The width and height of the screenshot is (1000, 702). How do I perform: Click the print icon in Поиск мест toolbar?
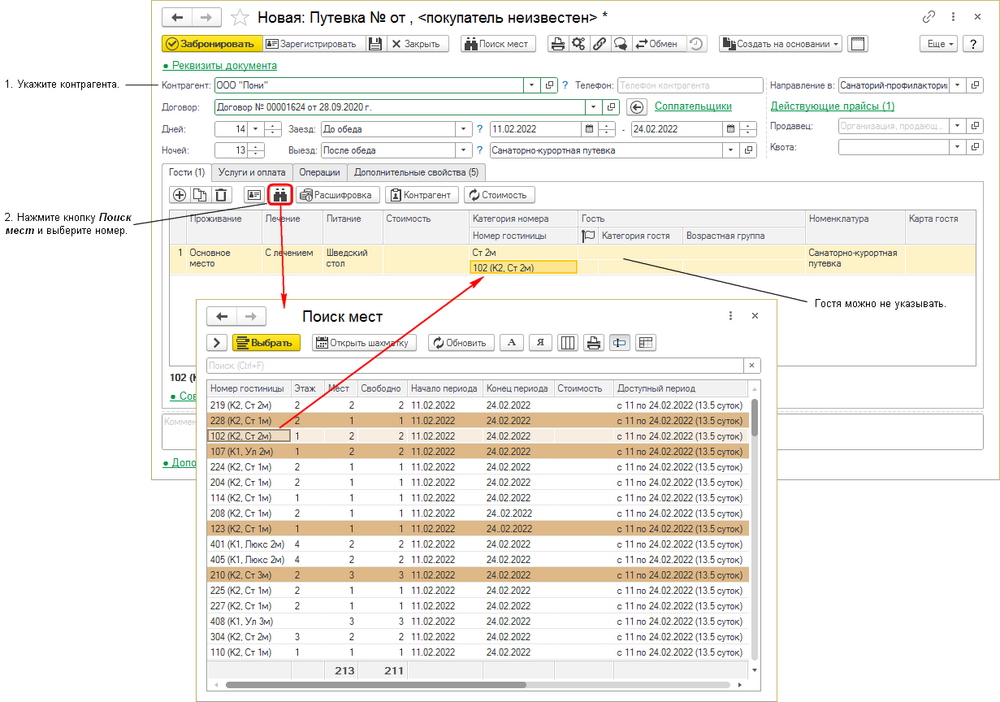tap(593, 343)
